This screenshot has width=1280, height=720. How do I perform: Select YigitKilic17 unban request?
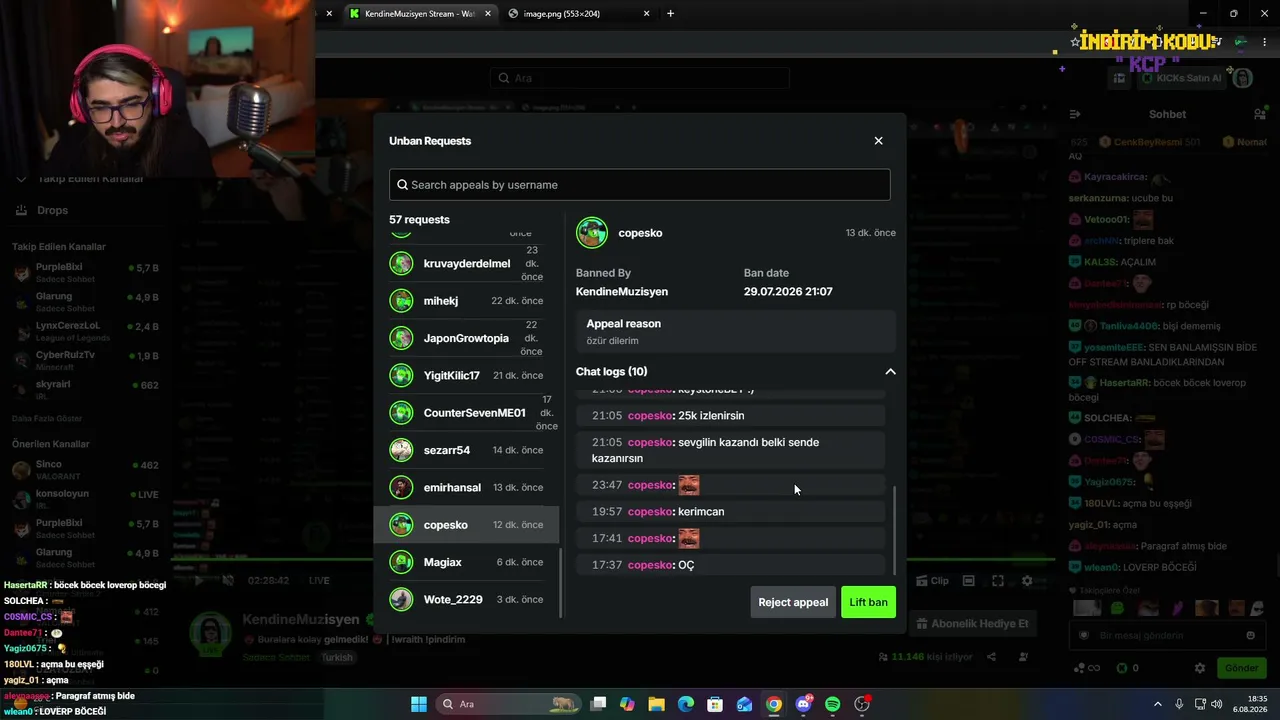pyautogui.click(x=466, y=375)
